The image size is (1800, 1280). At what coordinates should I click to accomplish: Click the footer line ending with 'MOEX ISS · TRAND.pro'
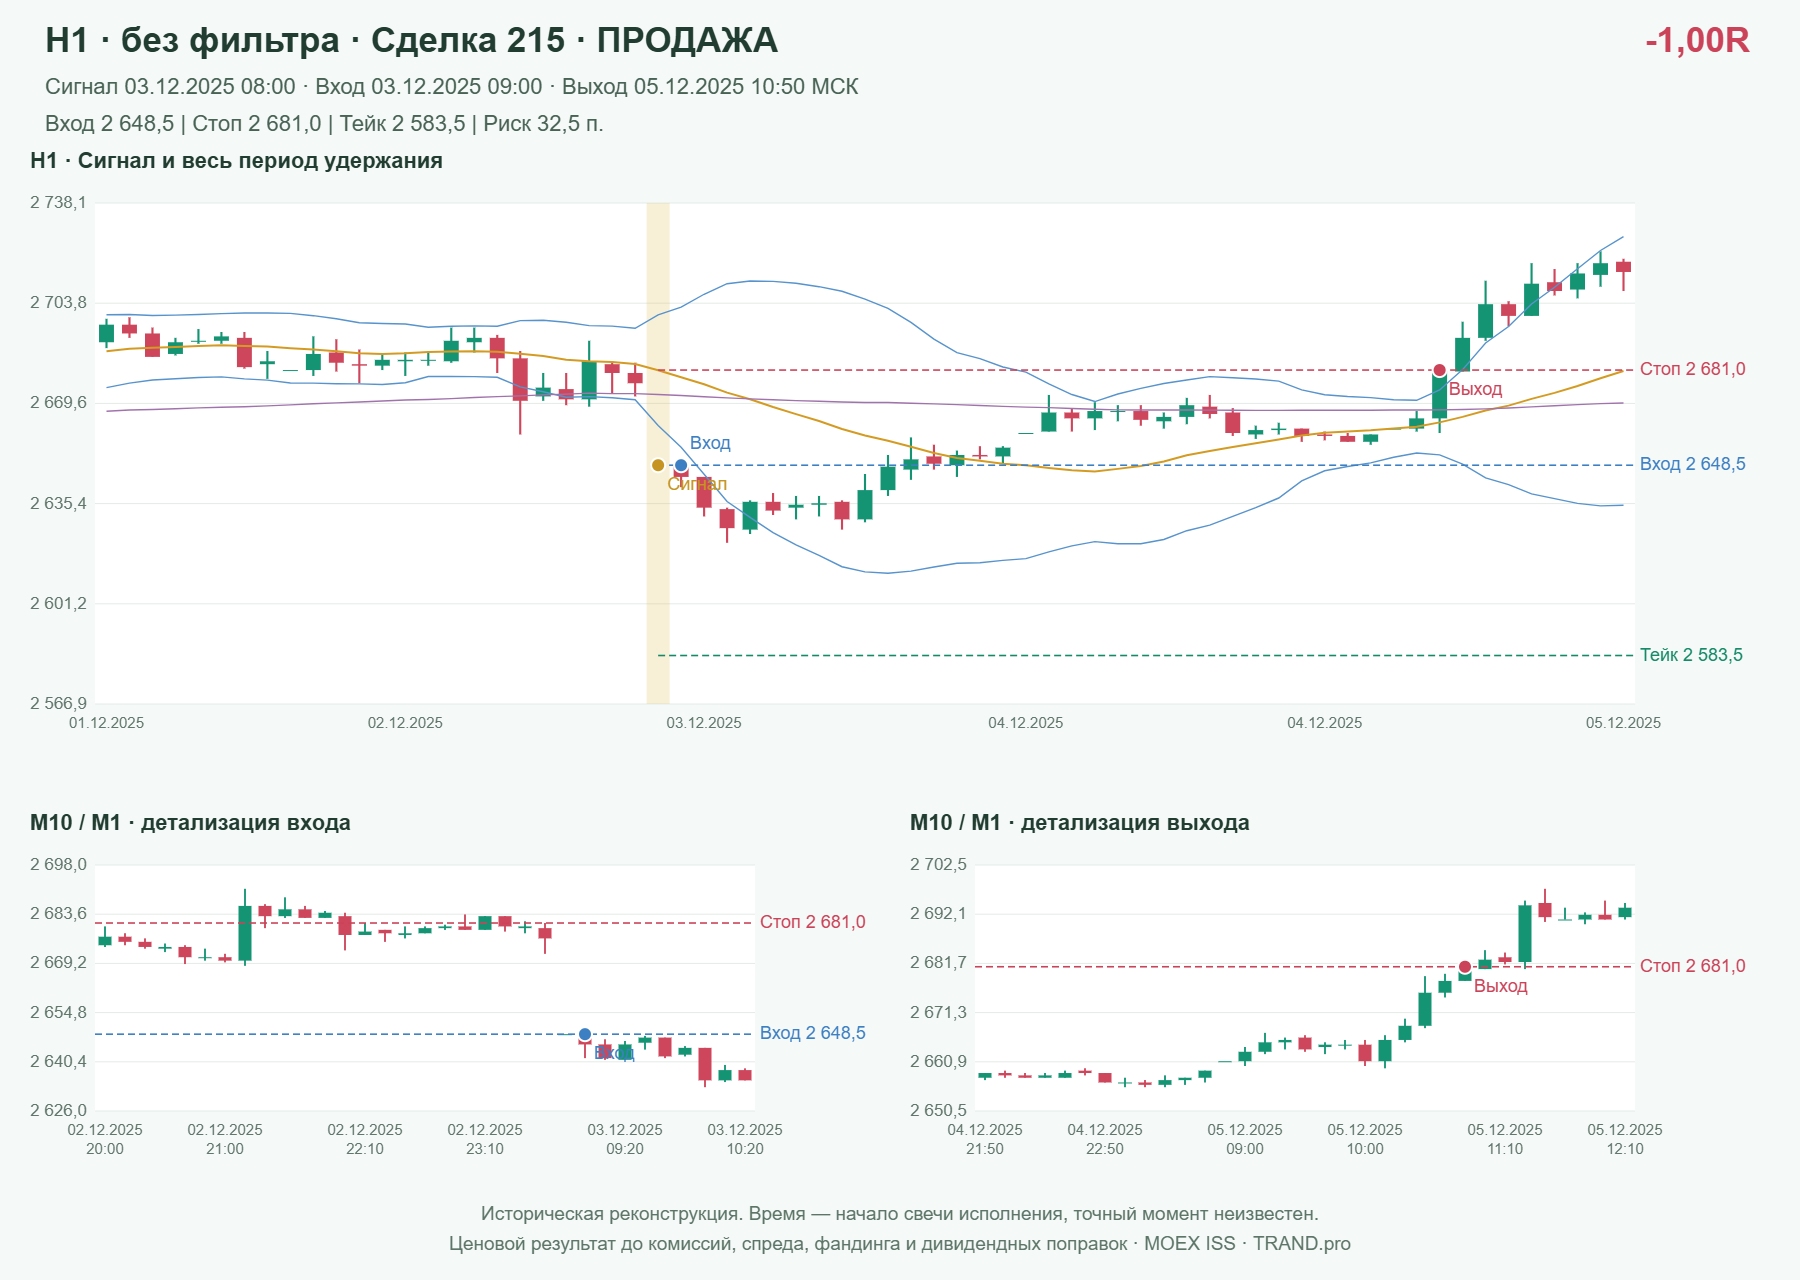click(x=900, y=1244)
